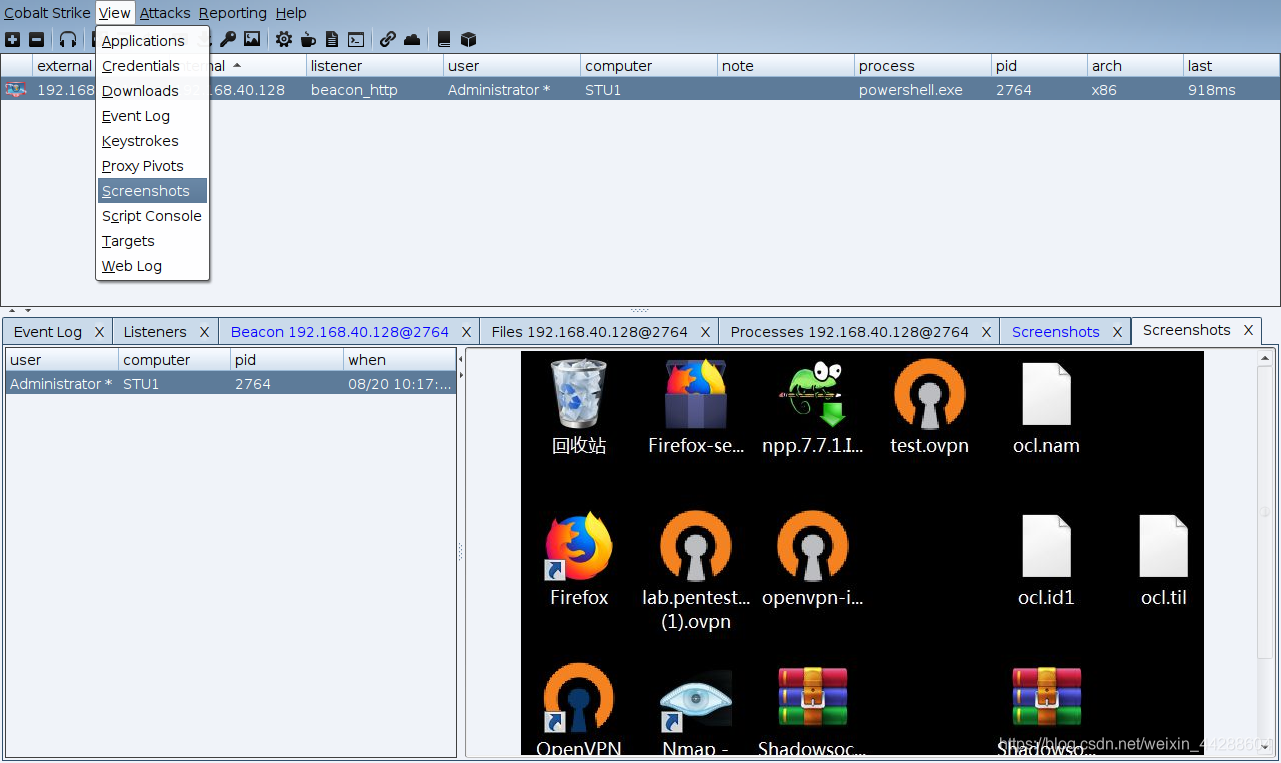Choose Script Console from the View menu
The height and width of the screenshot is (763, 1281).
(x=153, y=216)
